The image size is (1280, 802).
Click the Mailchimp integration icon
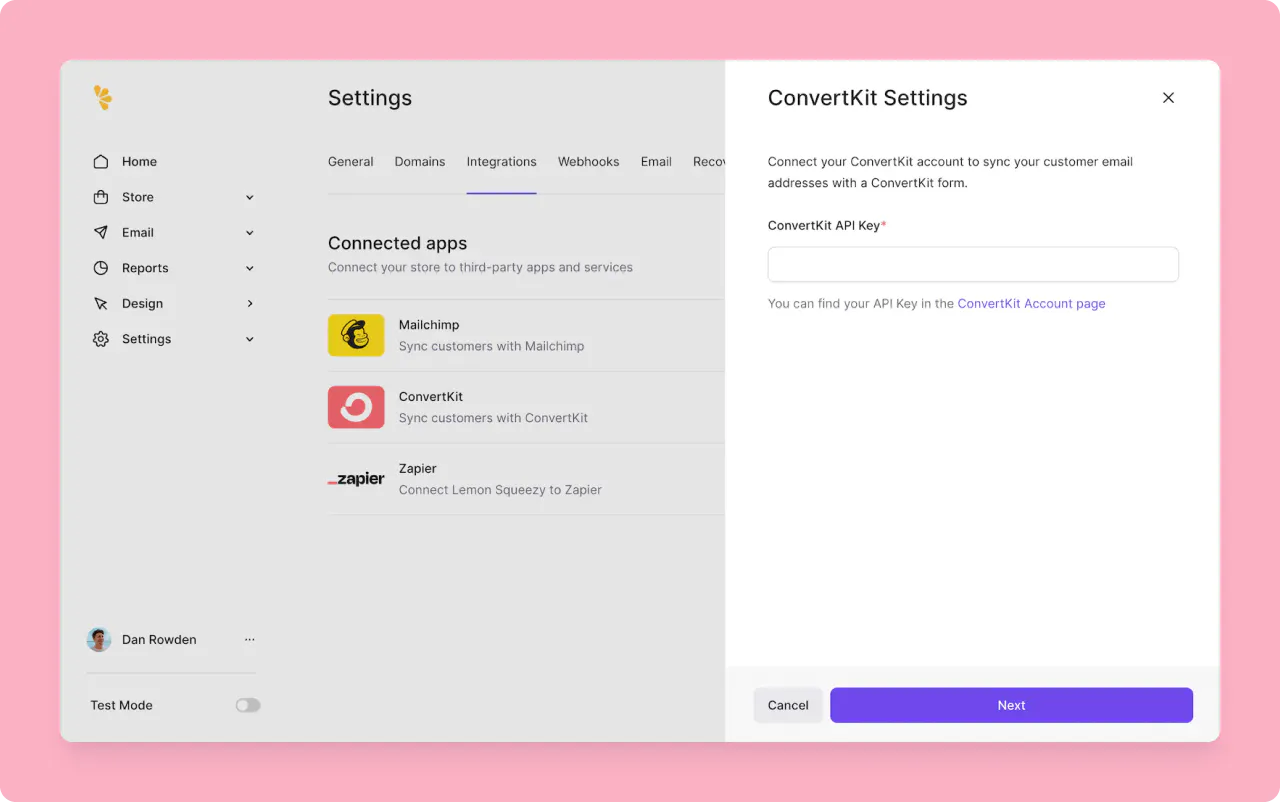coord(356,335)
